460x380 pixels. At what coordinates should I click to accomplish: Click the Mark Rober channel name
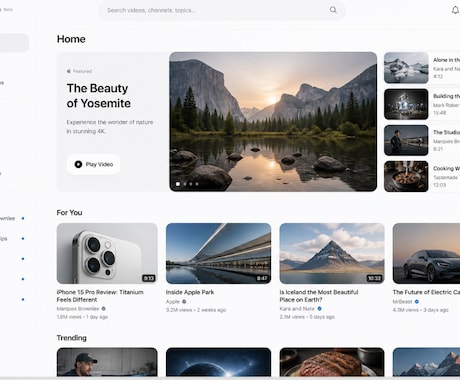446,105
